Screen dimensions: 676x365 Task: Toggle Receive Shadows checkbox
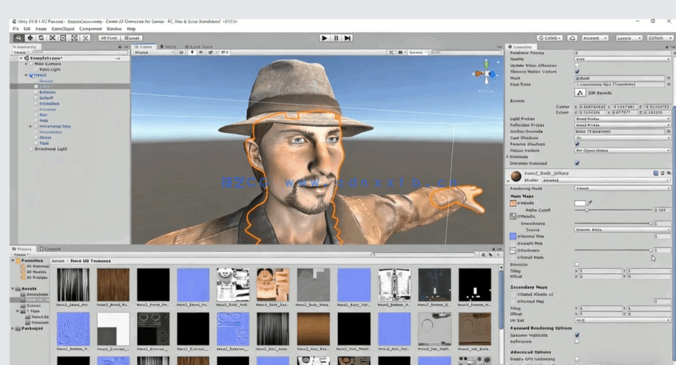pos(577,144)
